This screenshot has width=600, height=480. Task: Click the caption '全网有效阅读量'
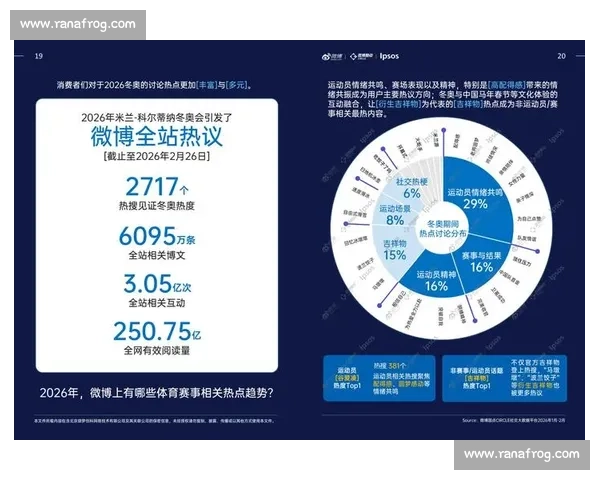pyautogui.click(x=157, y=351)
